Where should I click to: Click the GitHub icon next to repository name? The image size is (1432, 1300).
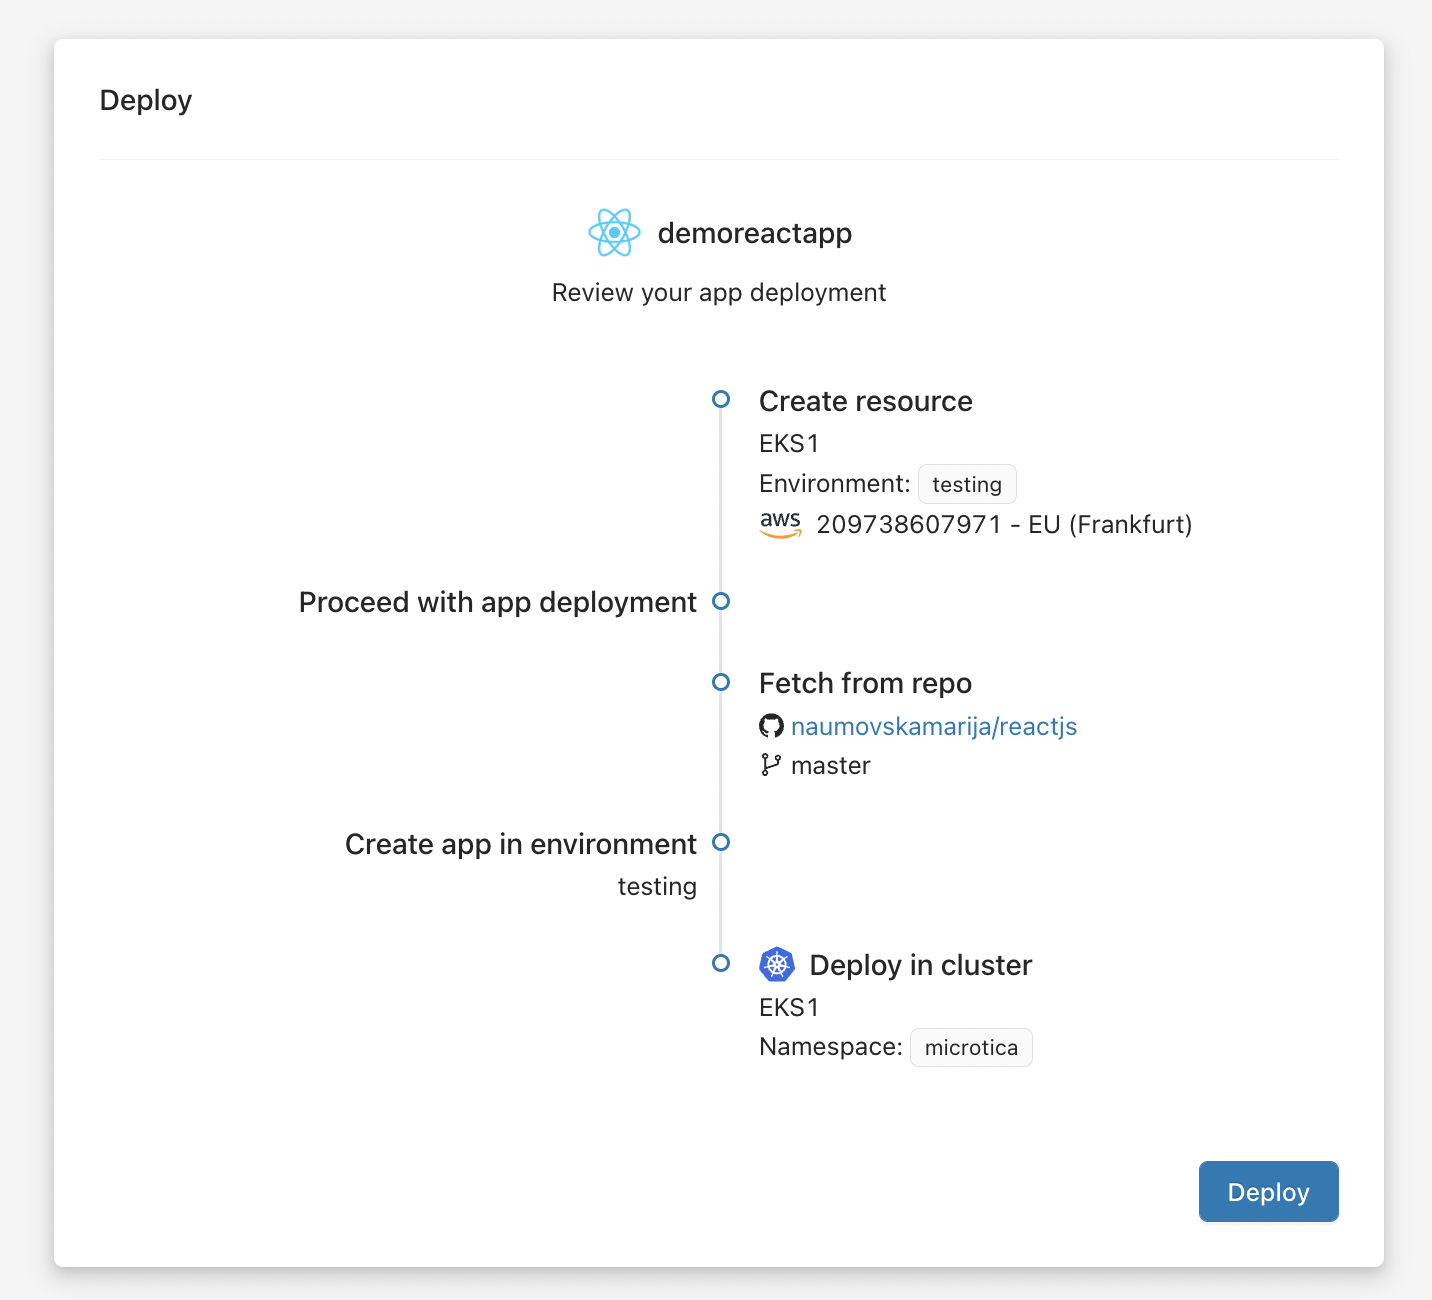point(772,726)
